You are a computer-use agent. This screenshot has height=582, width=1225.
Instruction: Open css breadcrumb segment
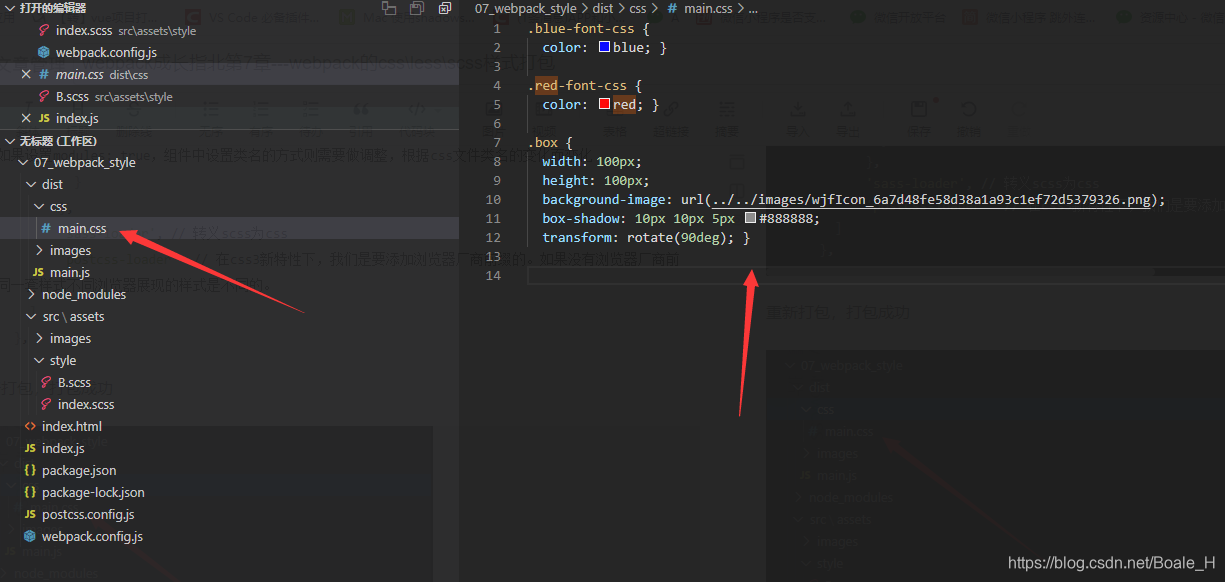(x=638, y=8)
